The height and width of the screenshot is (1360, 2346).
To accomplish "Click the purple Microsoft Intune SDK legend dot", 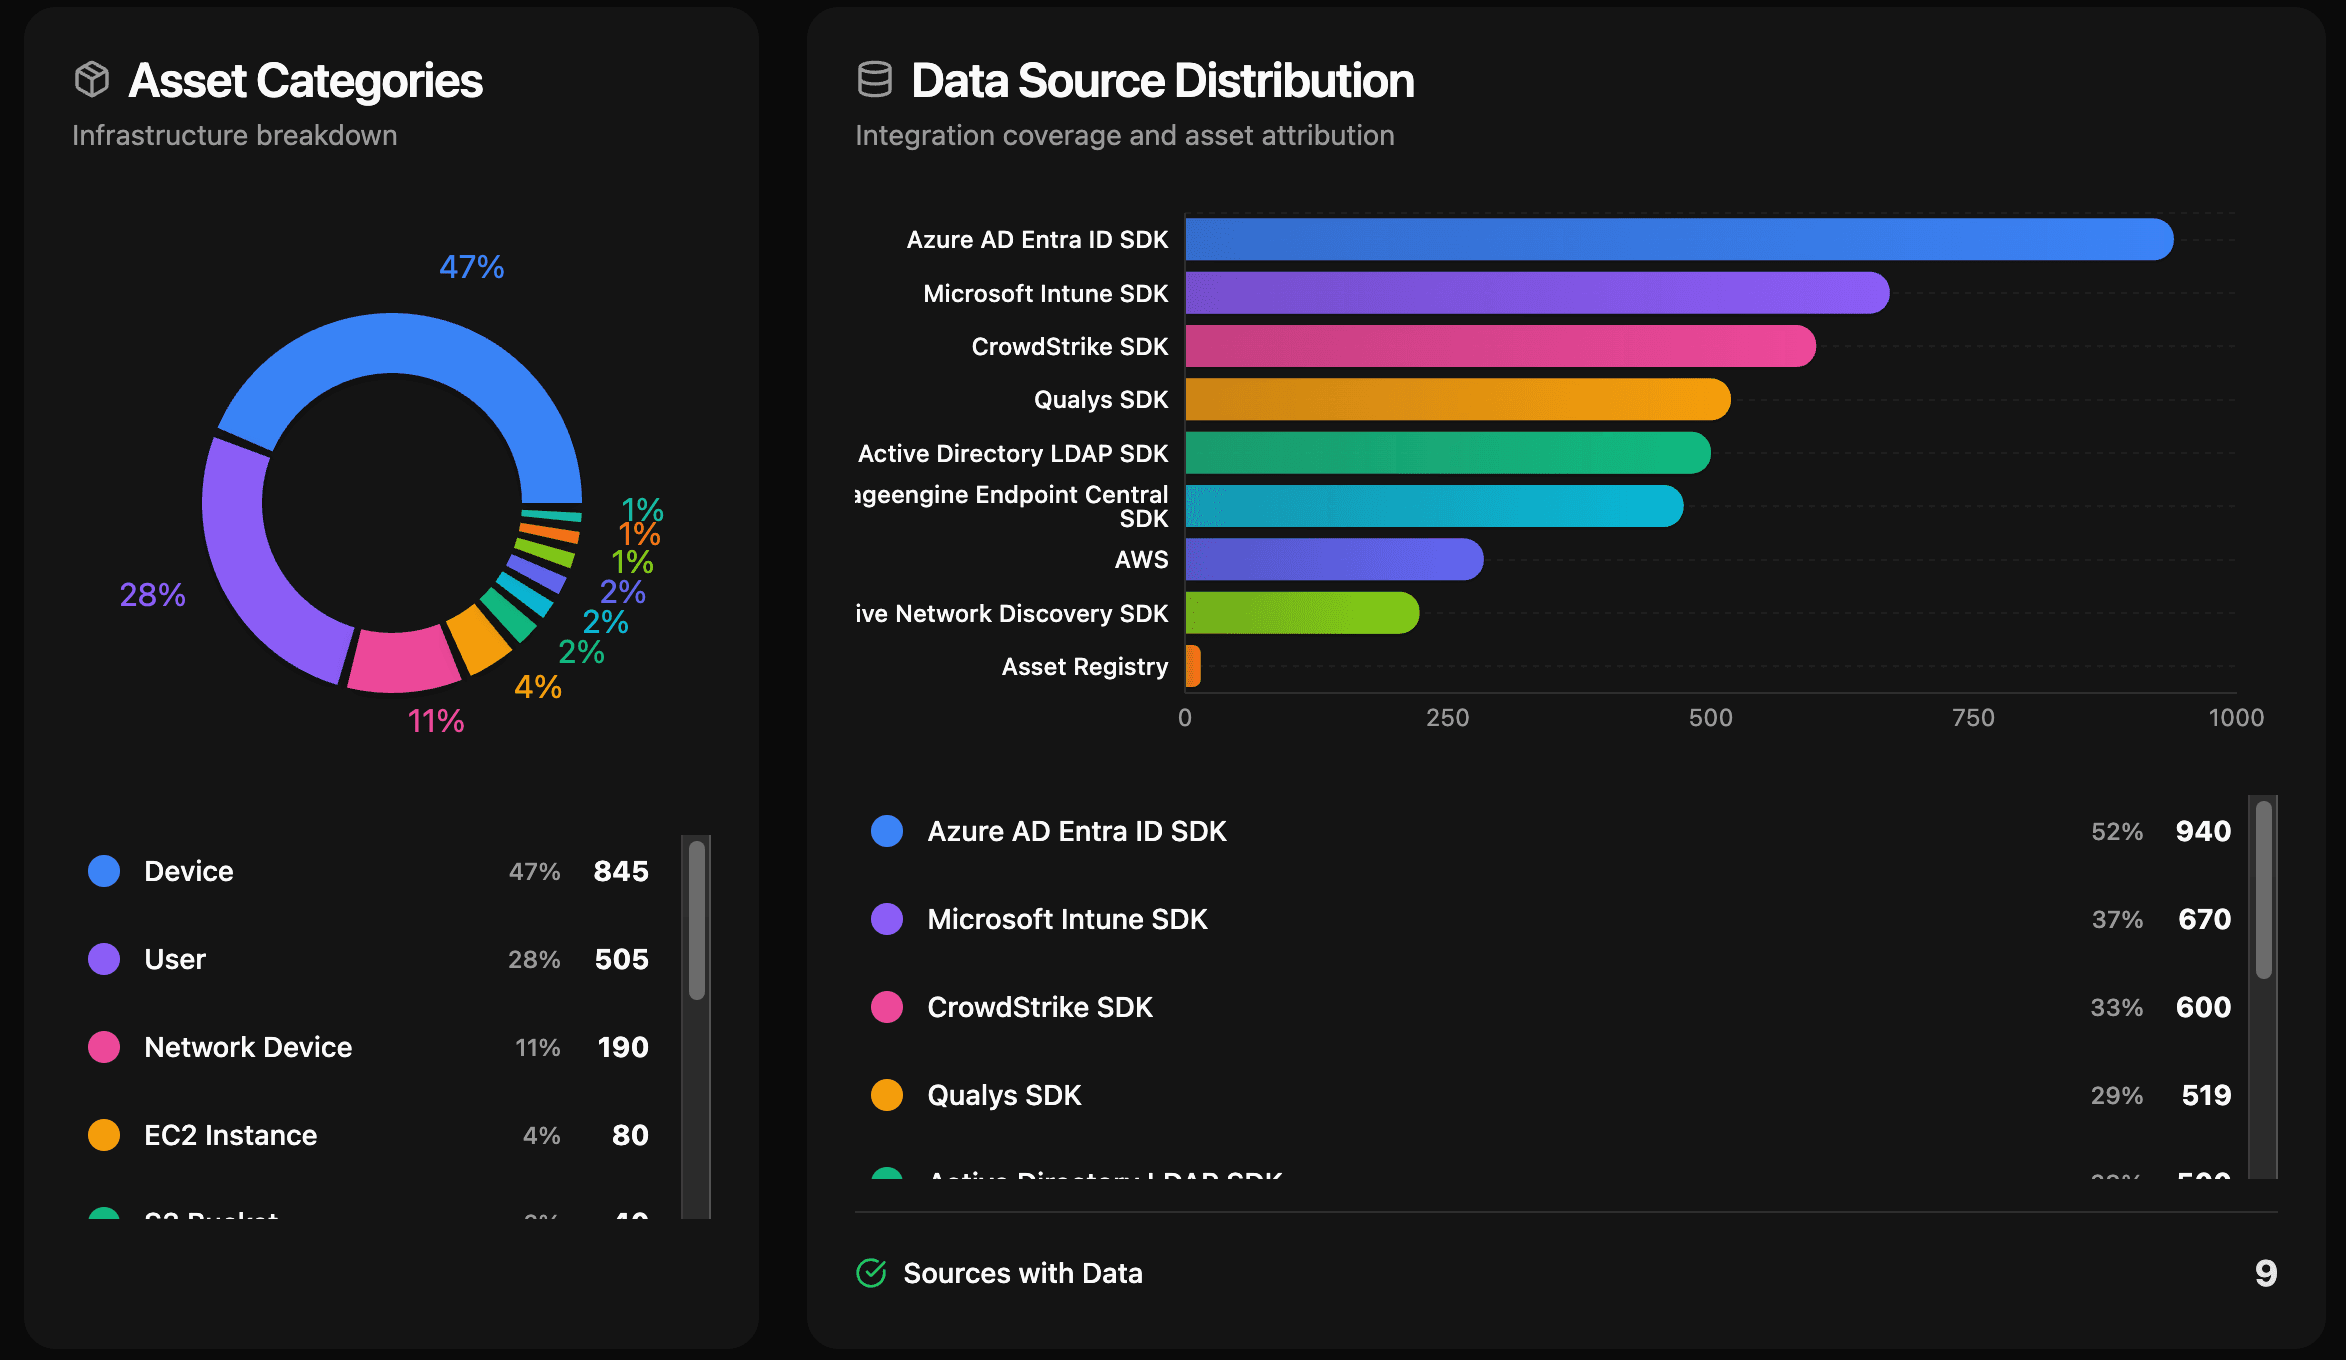I will point(887,919).
